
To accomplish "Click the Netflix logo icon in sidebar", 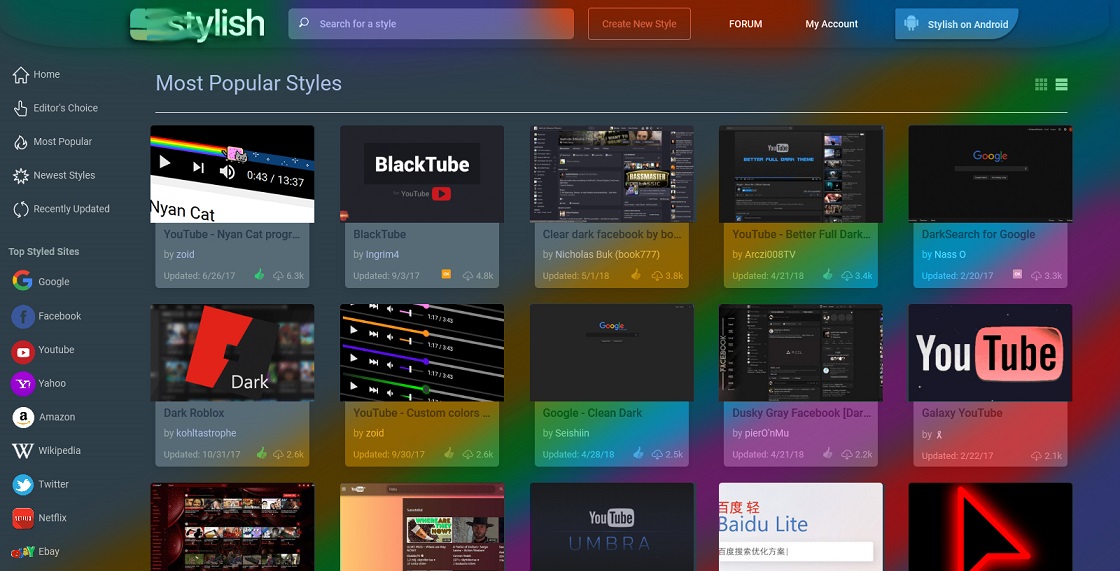I will coord(23,518).
